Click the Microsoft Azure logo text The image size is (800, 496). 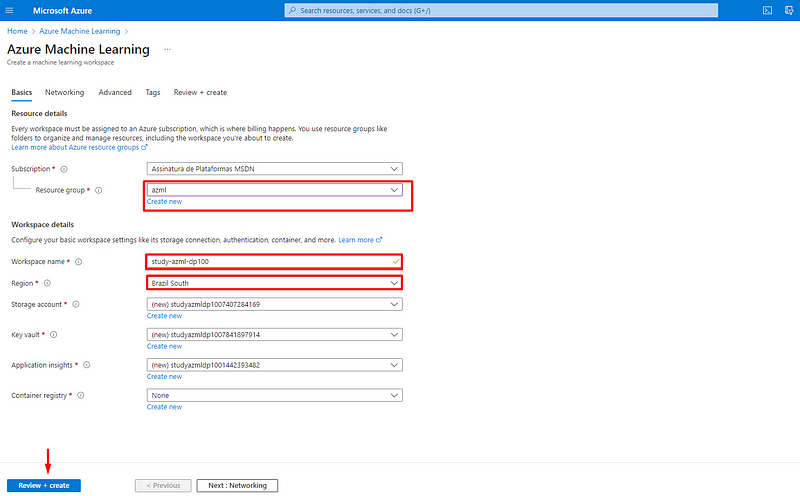[x=62, y=10]
